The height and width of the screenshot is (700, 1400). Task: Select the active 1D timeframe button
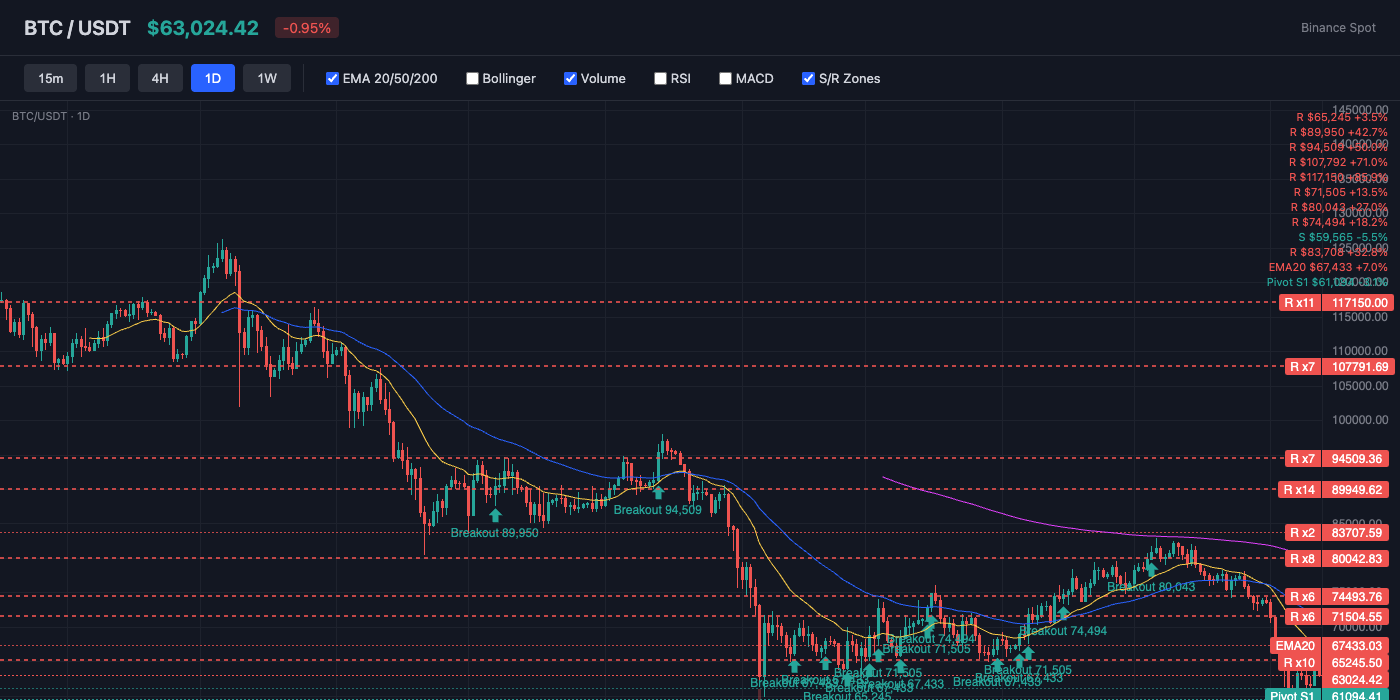(x=213, y=78)
